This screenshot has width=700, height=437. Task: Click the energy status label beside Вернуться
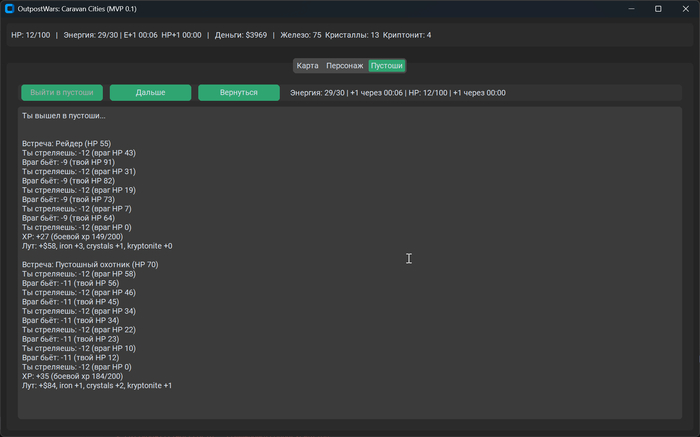[398, 93]
